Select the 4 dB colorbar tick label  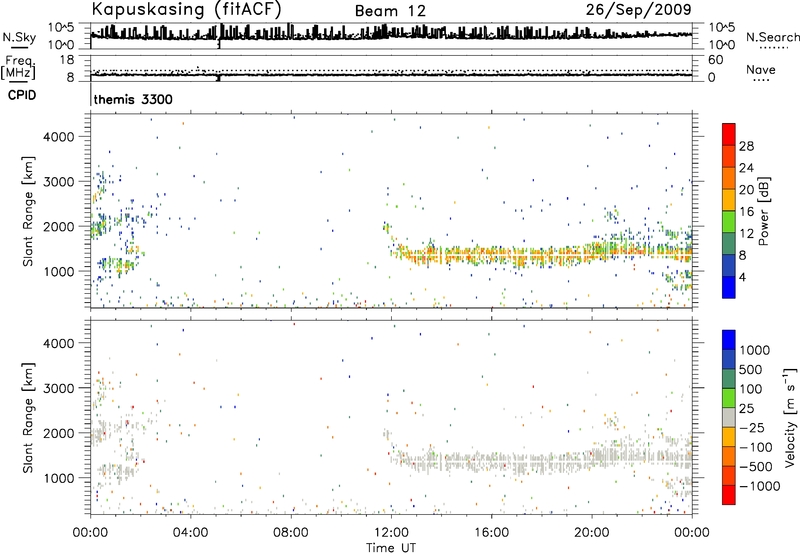[x=743, y=278]
